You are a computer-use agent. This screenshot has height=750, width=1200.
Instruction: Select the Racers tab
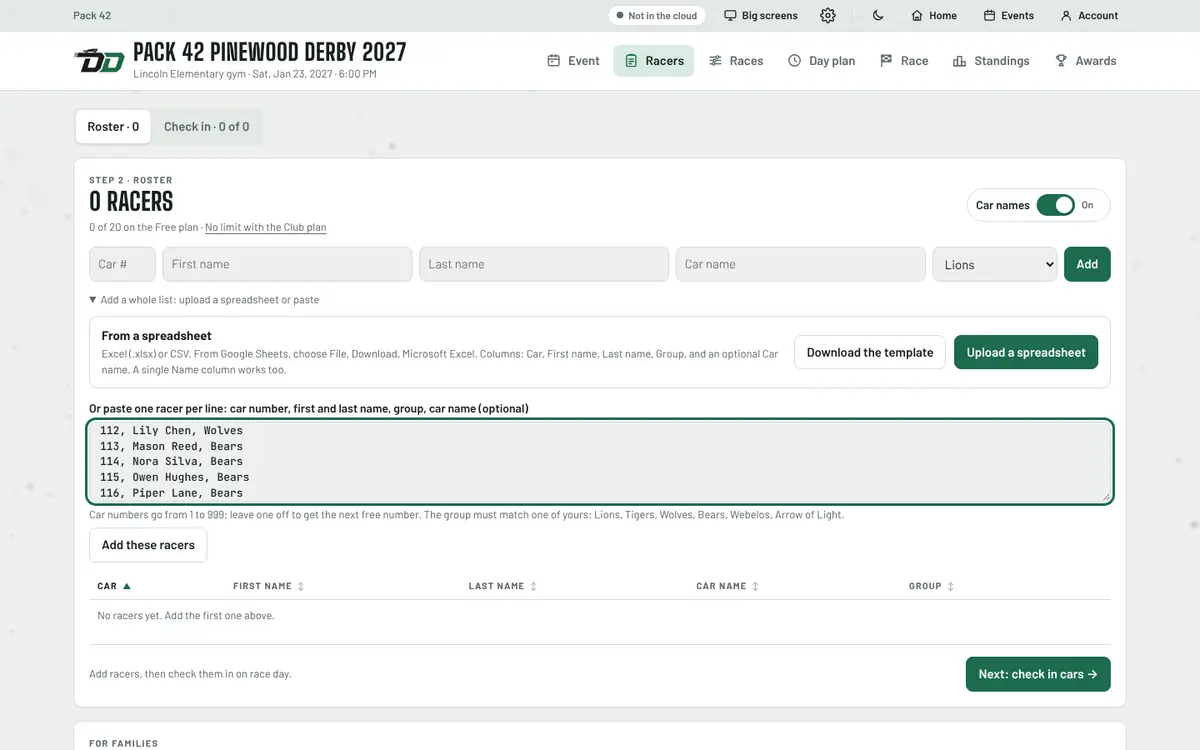pos(654,61)
